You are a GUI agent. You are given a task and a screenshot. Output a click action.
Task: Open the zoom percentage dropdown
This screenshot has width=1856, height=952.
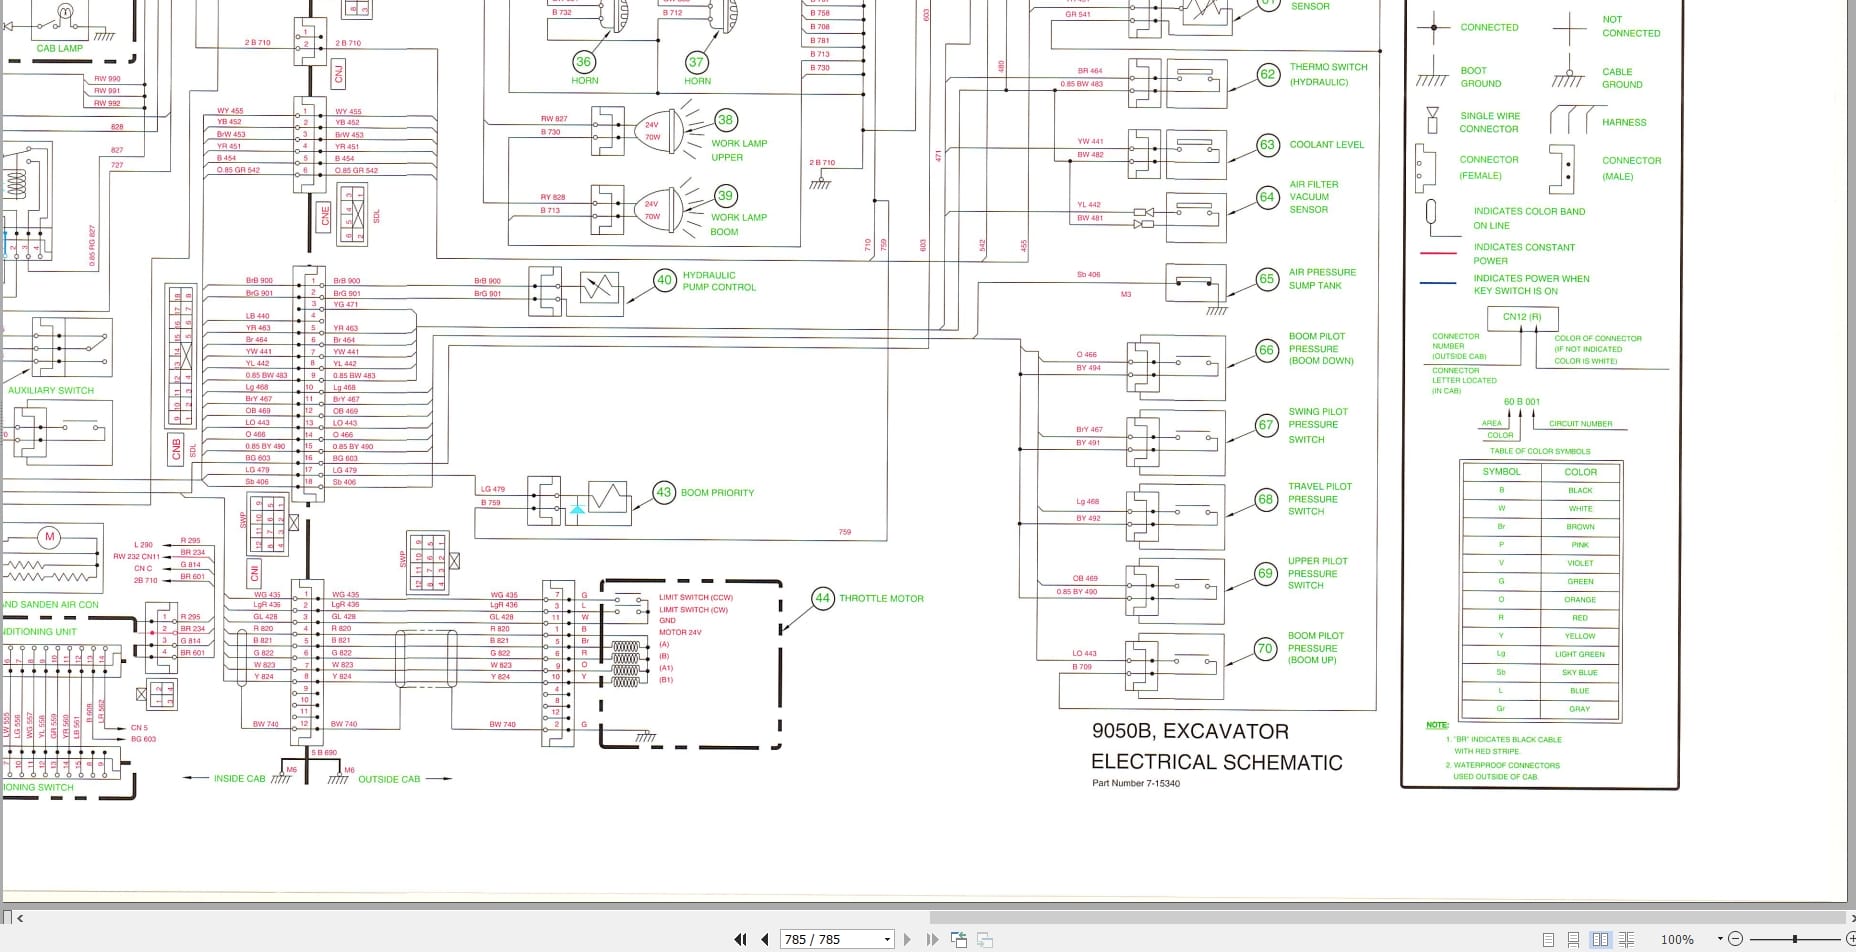tap(1720, 939)
